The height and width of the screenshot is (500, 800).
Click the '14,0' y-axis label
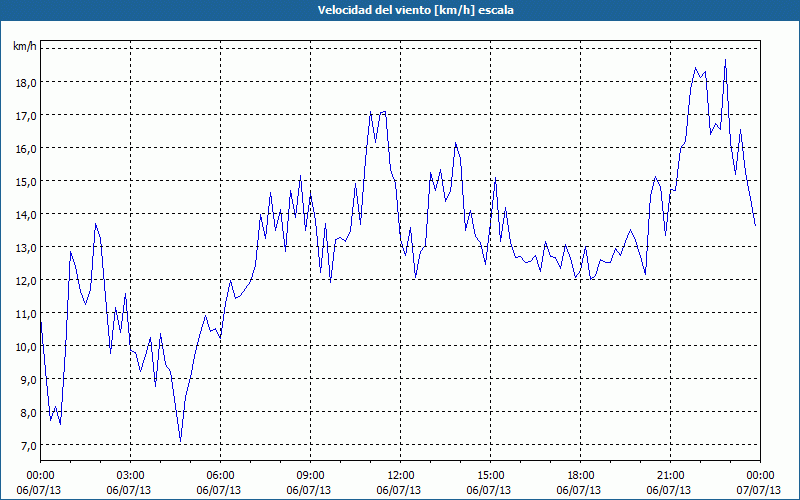point(27,215)
